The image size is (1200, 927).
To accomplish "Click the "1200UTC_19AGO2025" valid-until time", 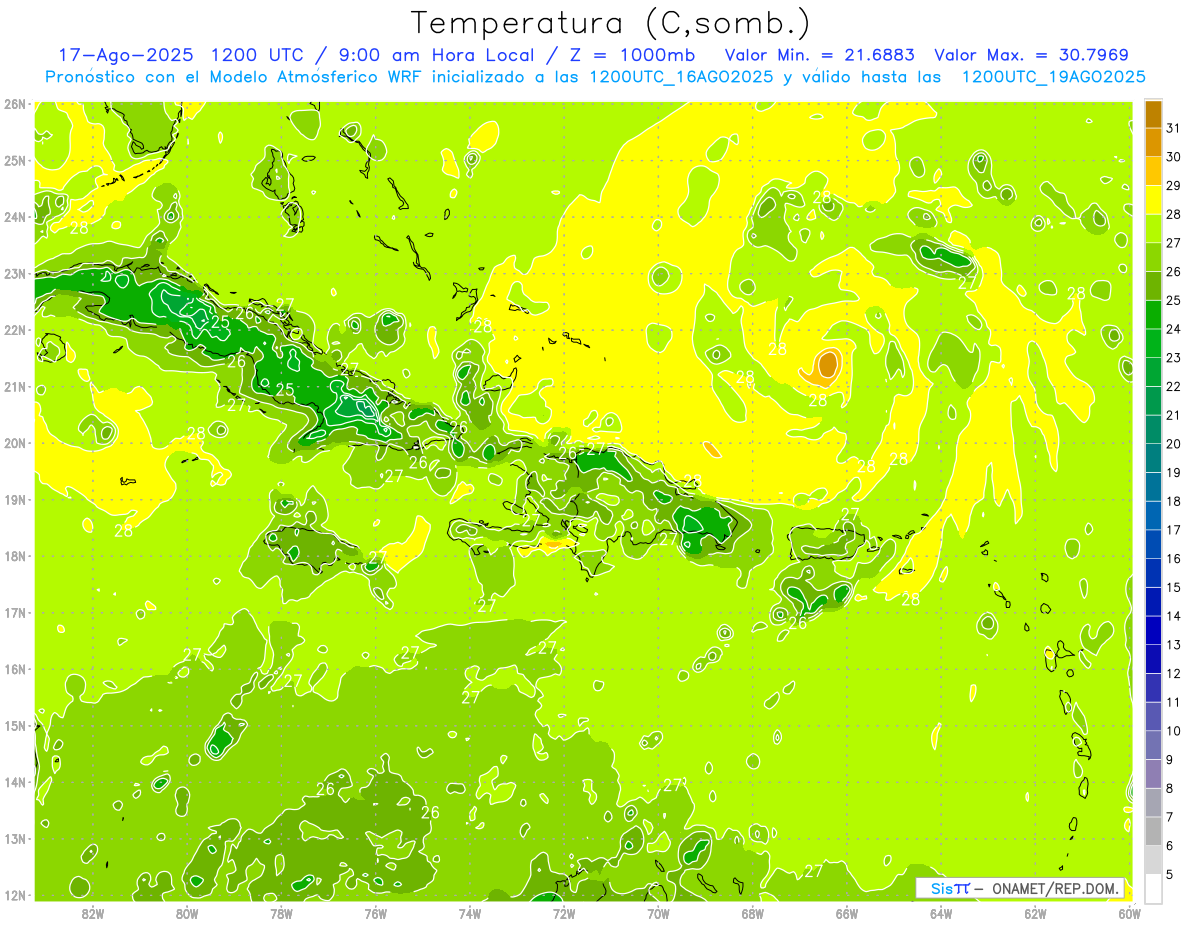I will 1053,77.
